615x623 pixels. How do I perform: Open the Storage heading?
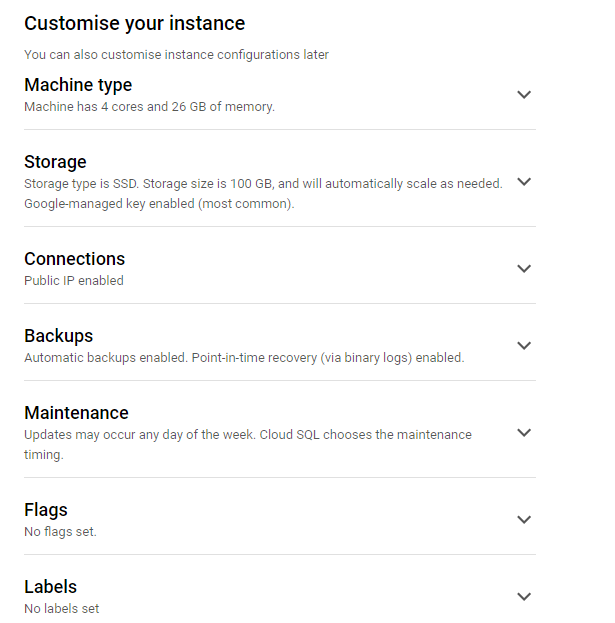(55, 162)
